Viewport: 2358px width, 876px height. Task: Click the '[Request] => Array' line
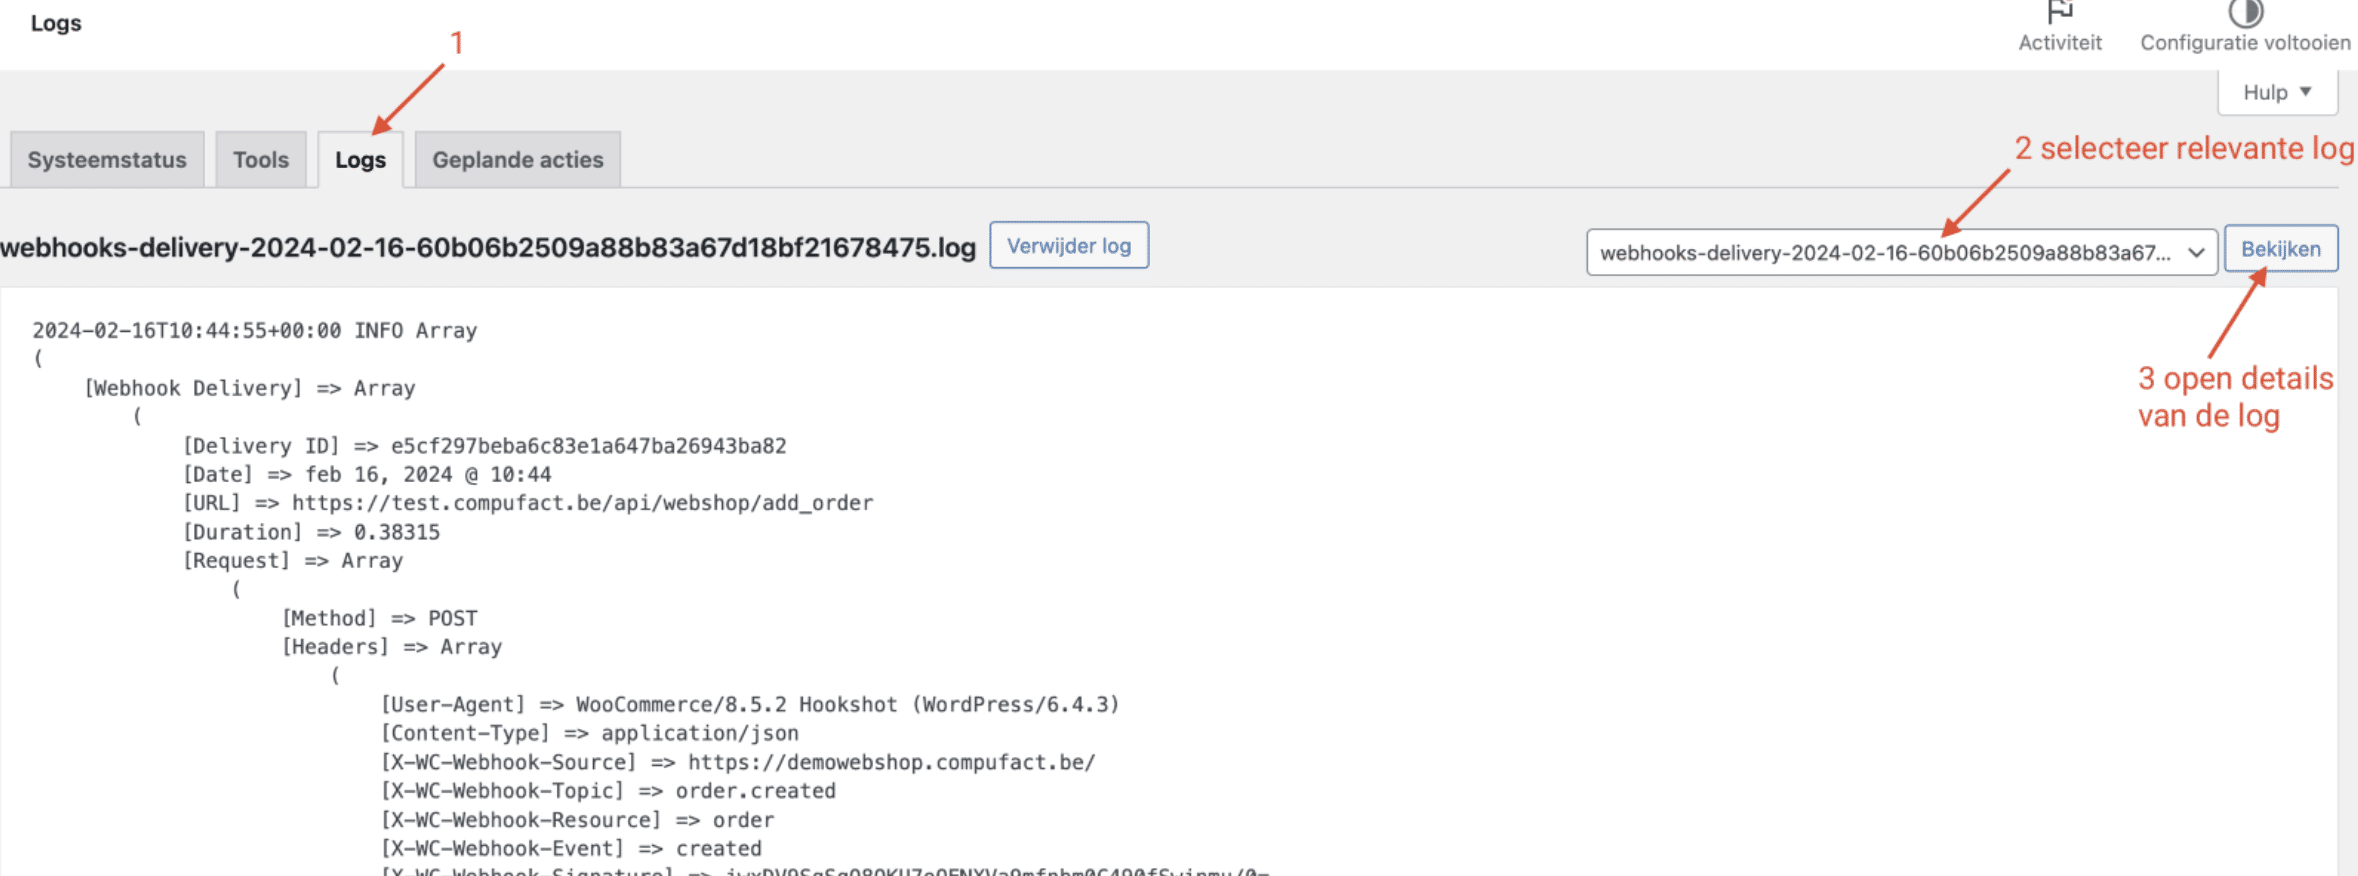click(293, 561)
